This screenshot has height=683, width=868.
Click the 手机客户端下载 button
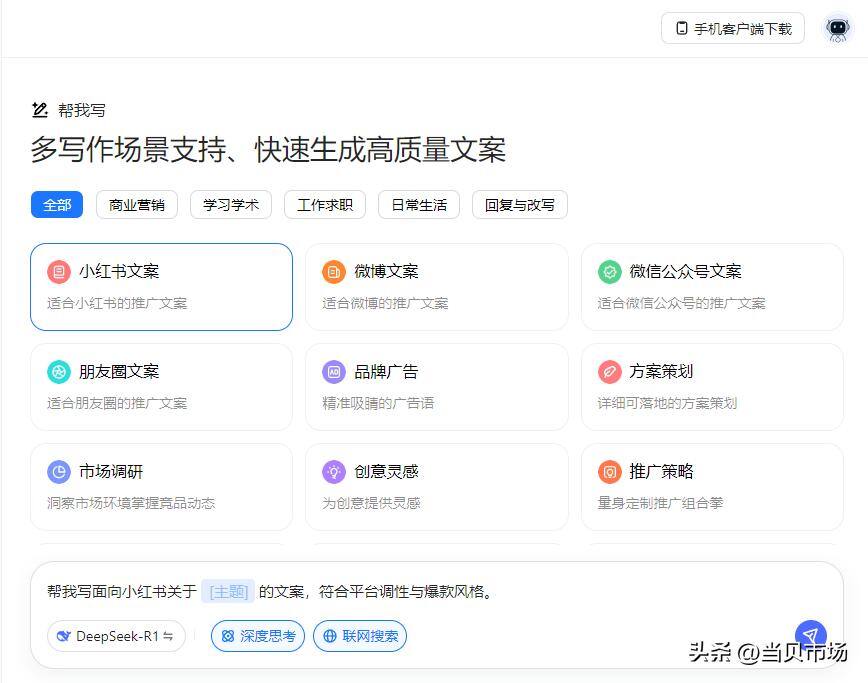[733, 28]
